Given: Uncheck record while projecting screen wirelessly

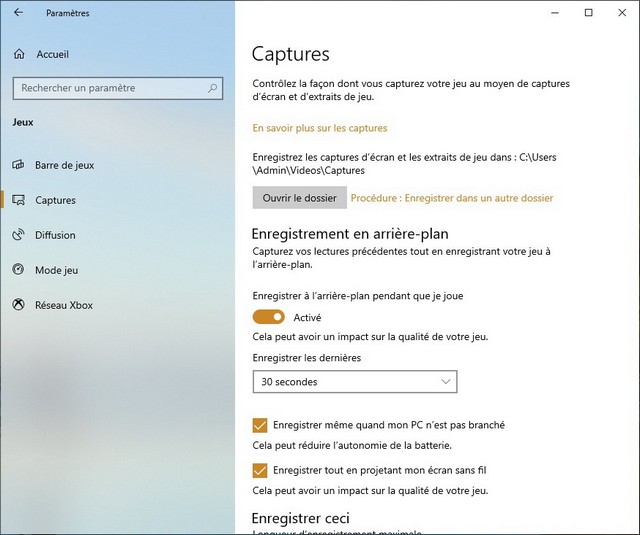Looking at the screenshot, I should point(260,470).
